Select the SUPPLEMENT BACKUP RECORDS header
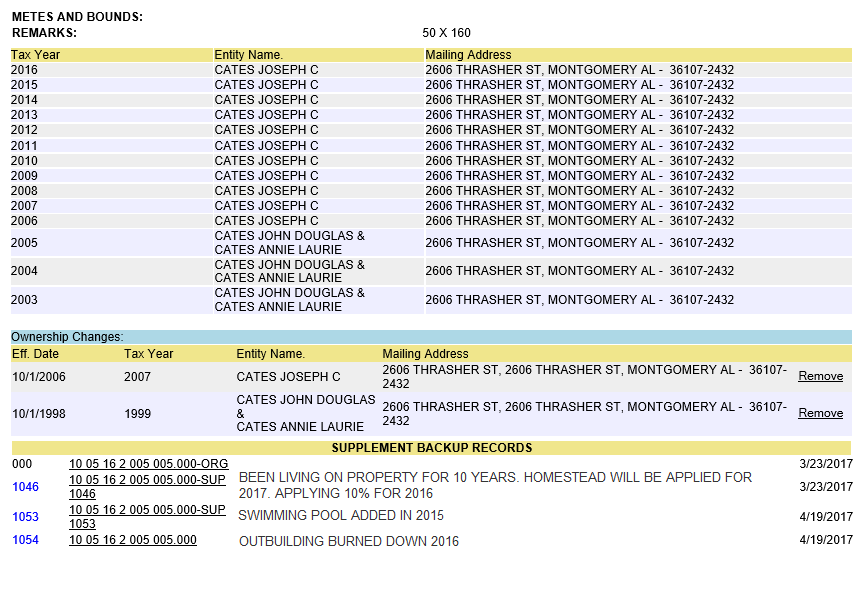Viewport: 861px width, 598px height. tap(432, 448)
